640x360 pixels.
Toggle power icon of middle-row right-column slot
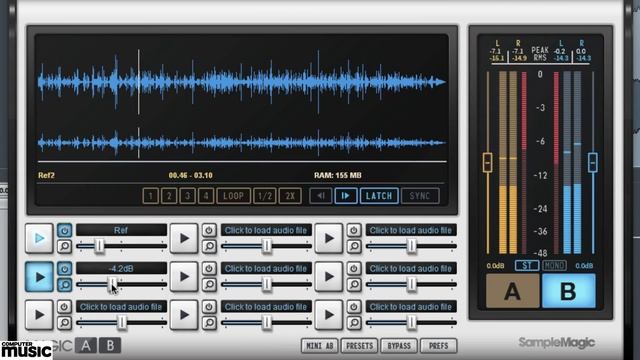click(x=354, y=269)
